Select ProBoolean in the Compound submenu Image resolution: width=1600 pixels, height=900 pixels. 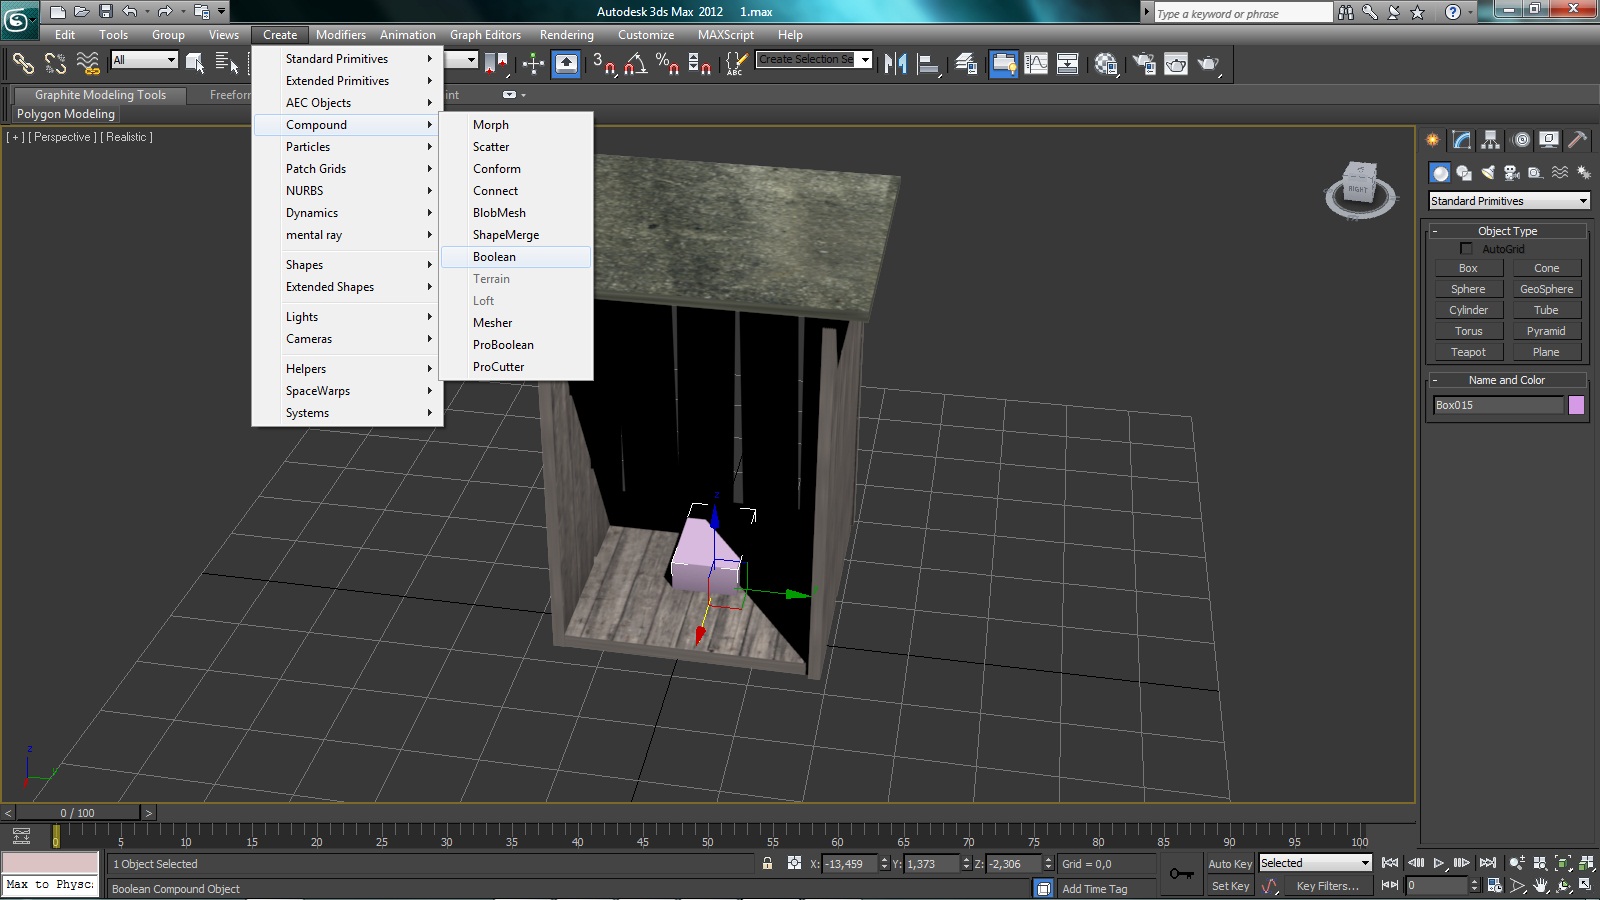click(x=503, y=345)
